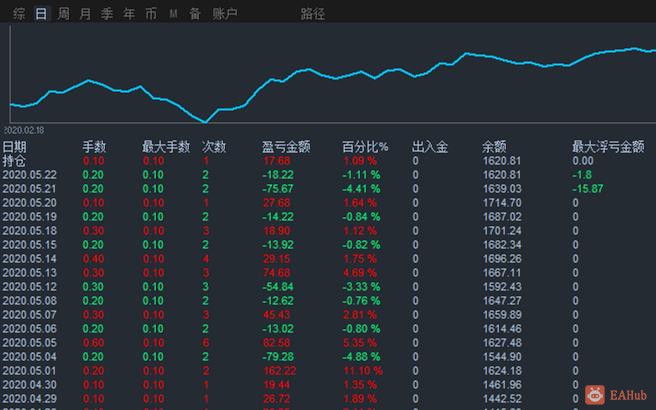656x410 pixels.
Task: Click balance value 1714.70
Action: click(502, 202)
